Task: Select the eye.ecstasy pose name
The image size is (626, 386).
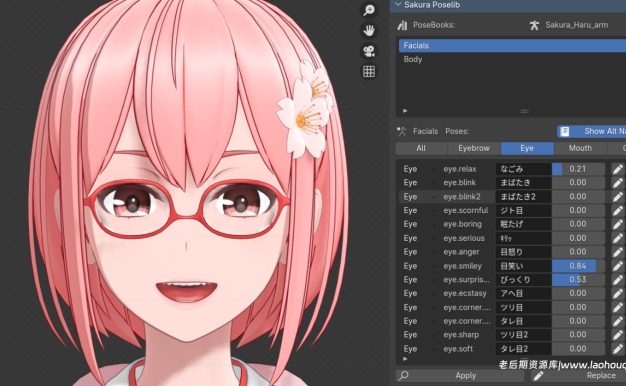Action: coord(465,294)
